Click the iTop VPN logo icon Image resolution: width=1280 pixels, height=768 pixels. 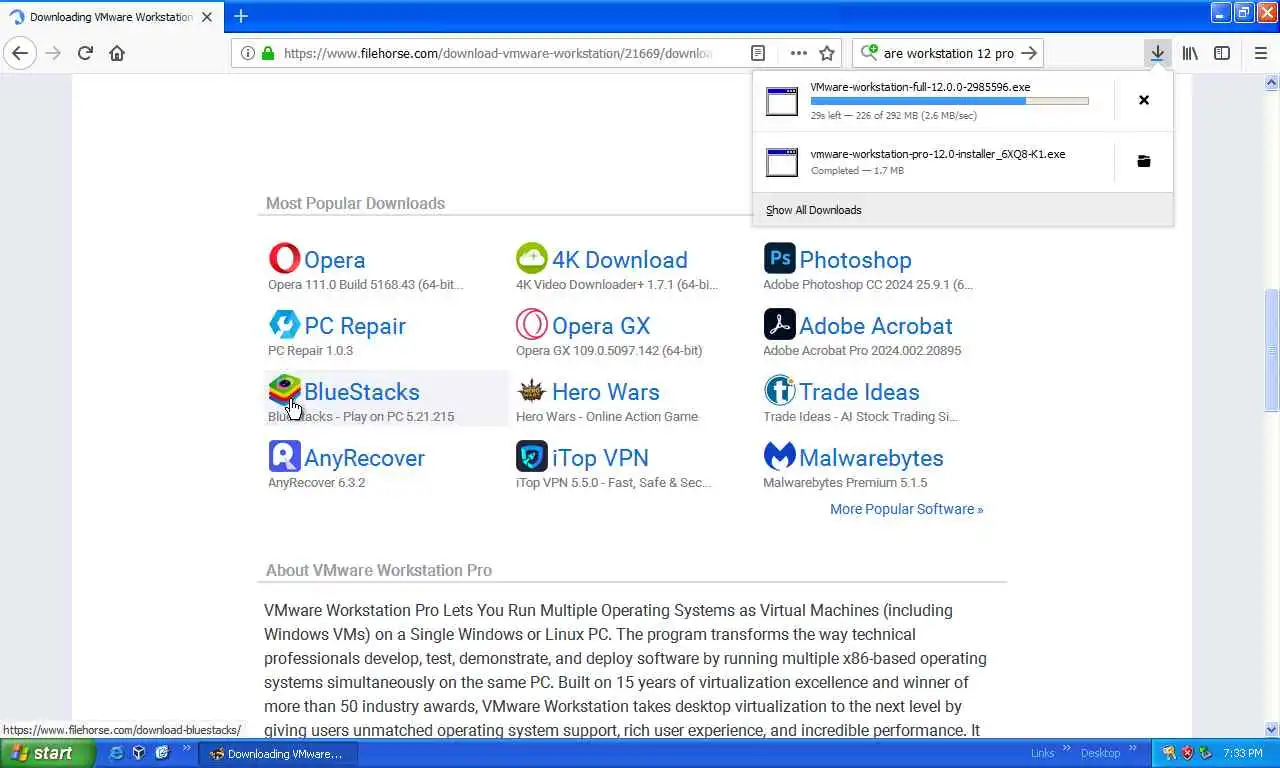pyautogui.click(x=532, y=457)
